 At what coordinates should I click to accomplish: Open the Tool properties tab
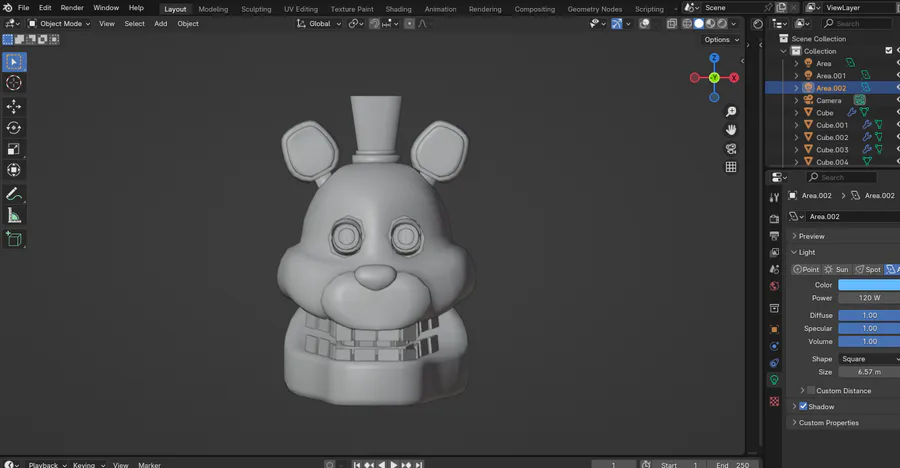(774, 198)
